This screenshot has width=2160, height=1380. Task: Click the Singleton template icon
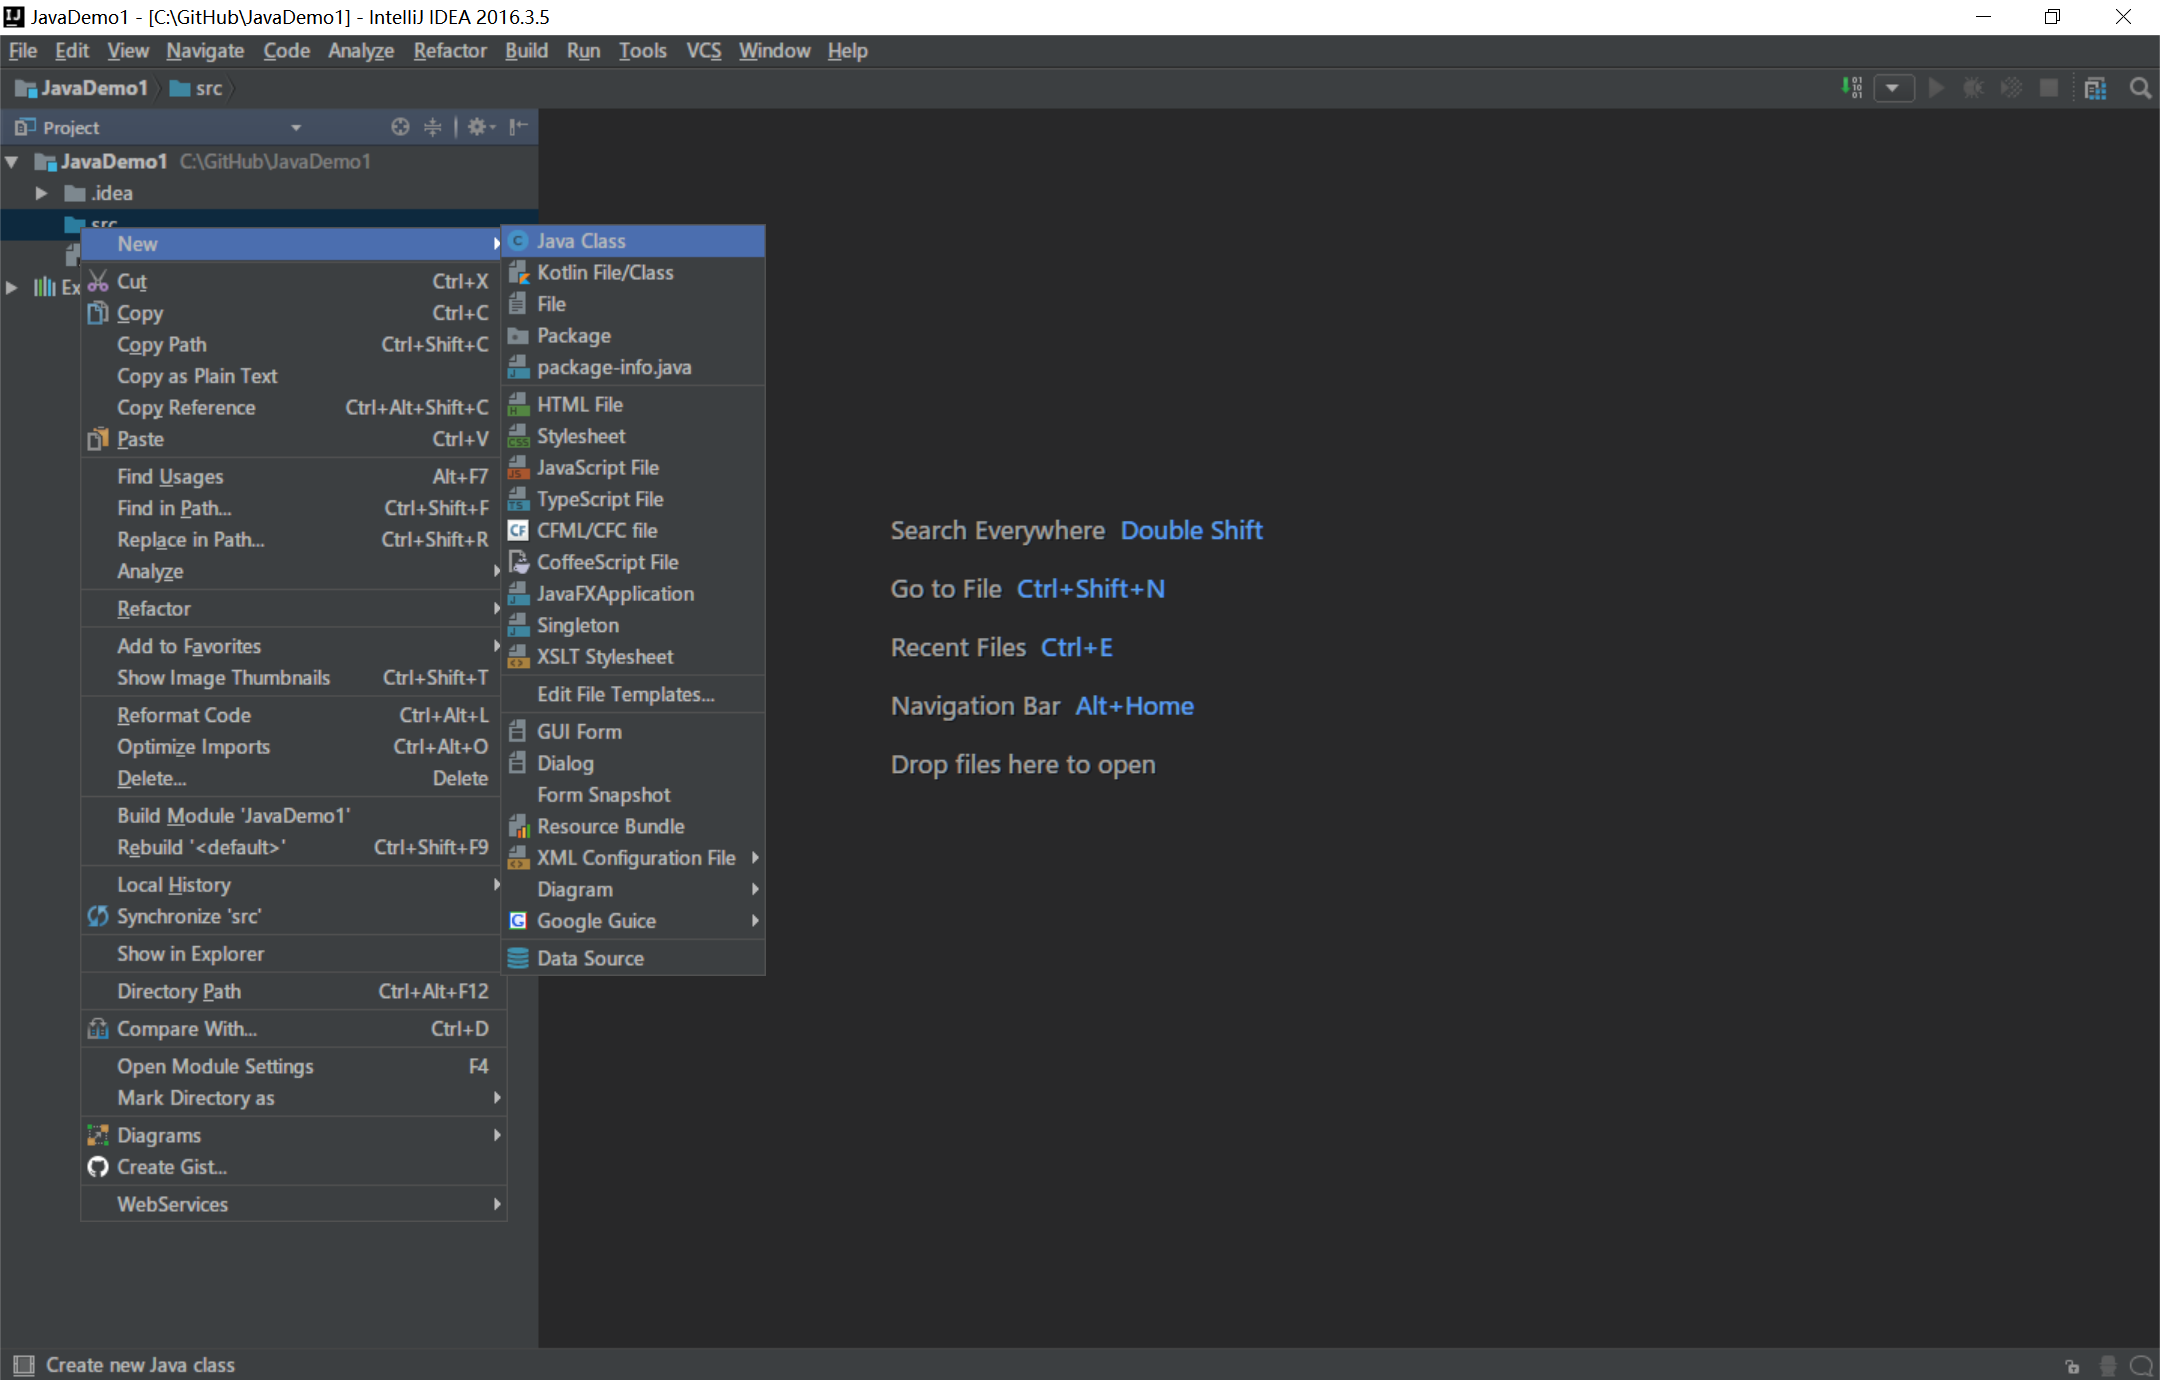518,625
